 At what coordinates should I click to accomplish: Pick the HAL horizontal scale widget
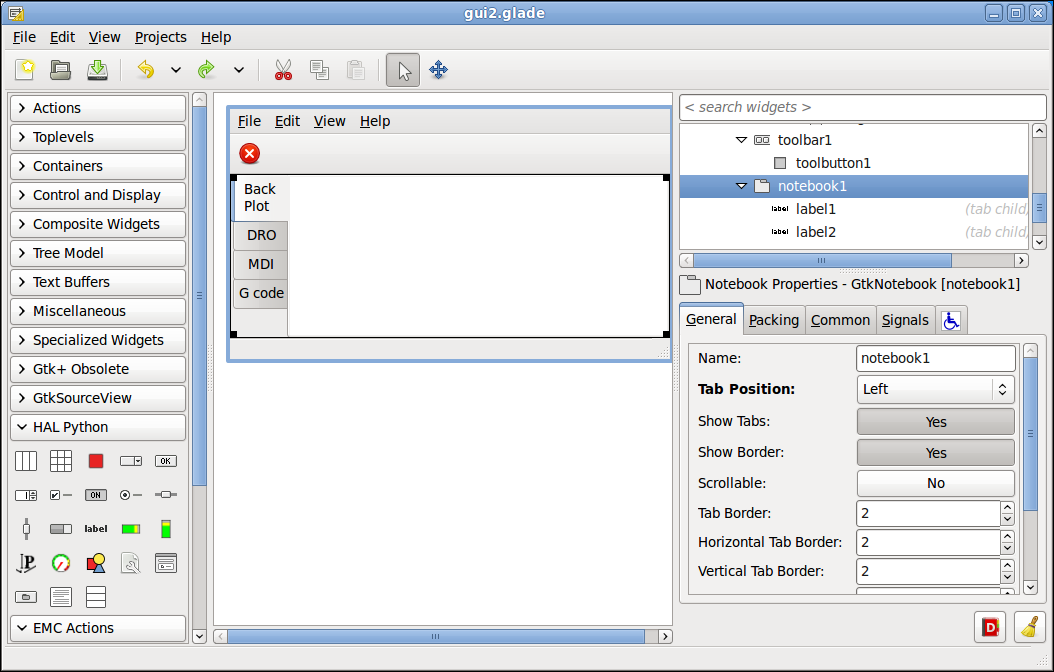point(166,495)
